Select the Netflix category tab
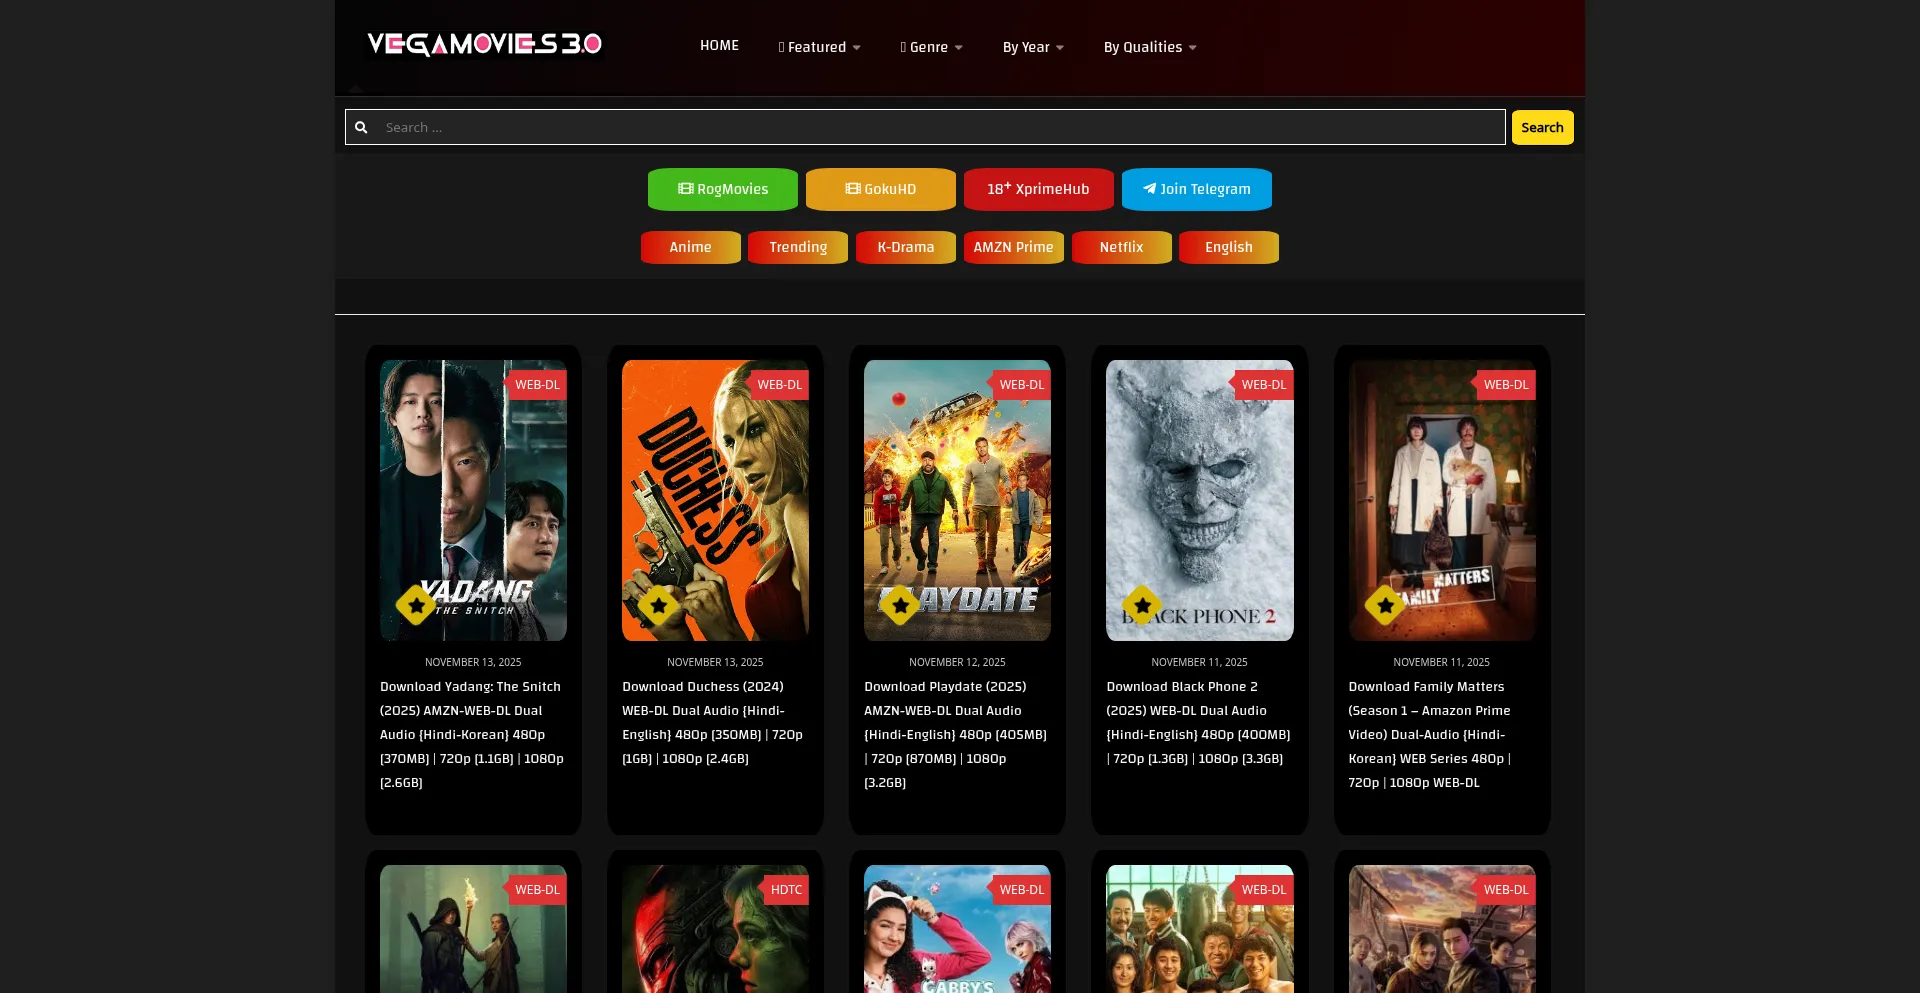The height and width of the screenshot is (993, 1920). (x=1121, y=247)
